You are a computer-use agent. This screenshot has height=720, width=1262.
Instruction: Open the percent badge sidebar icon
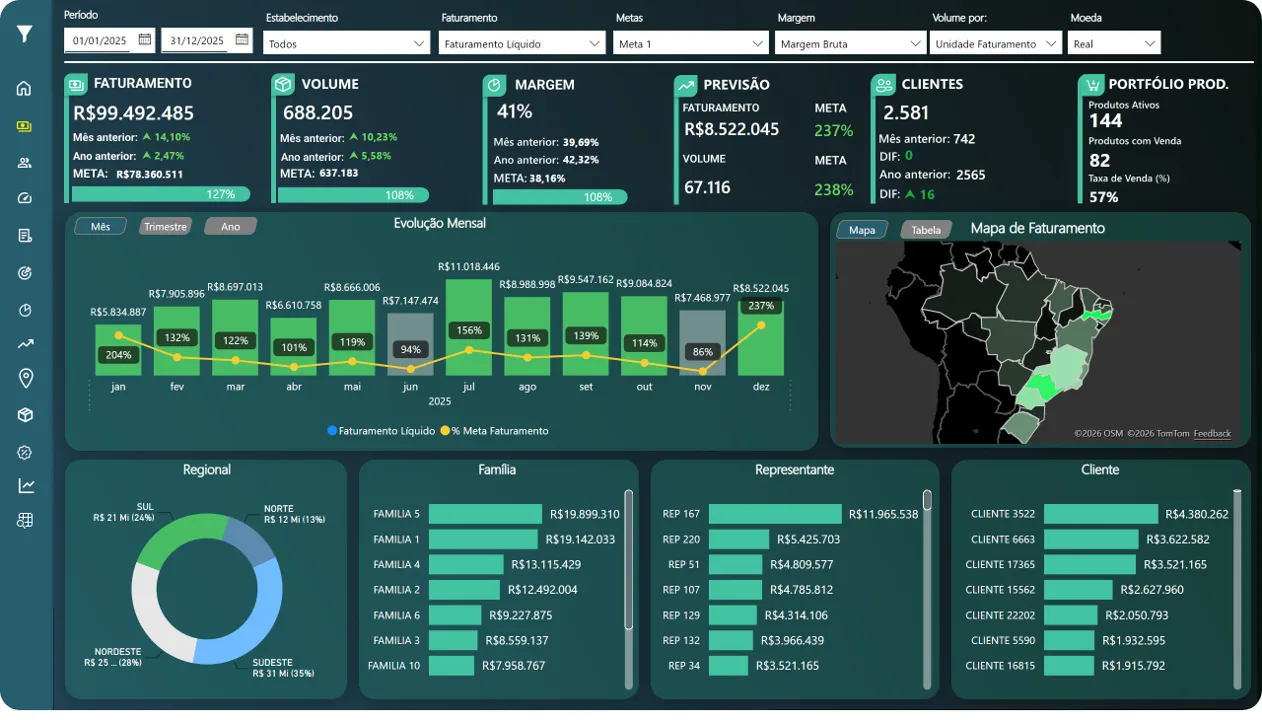[25, 453]
